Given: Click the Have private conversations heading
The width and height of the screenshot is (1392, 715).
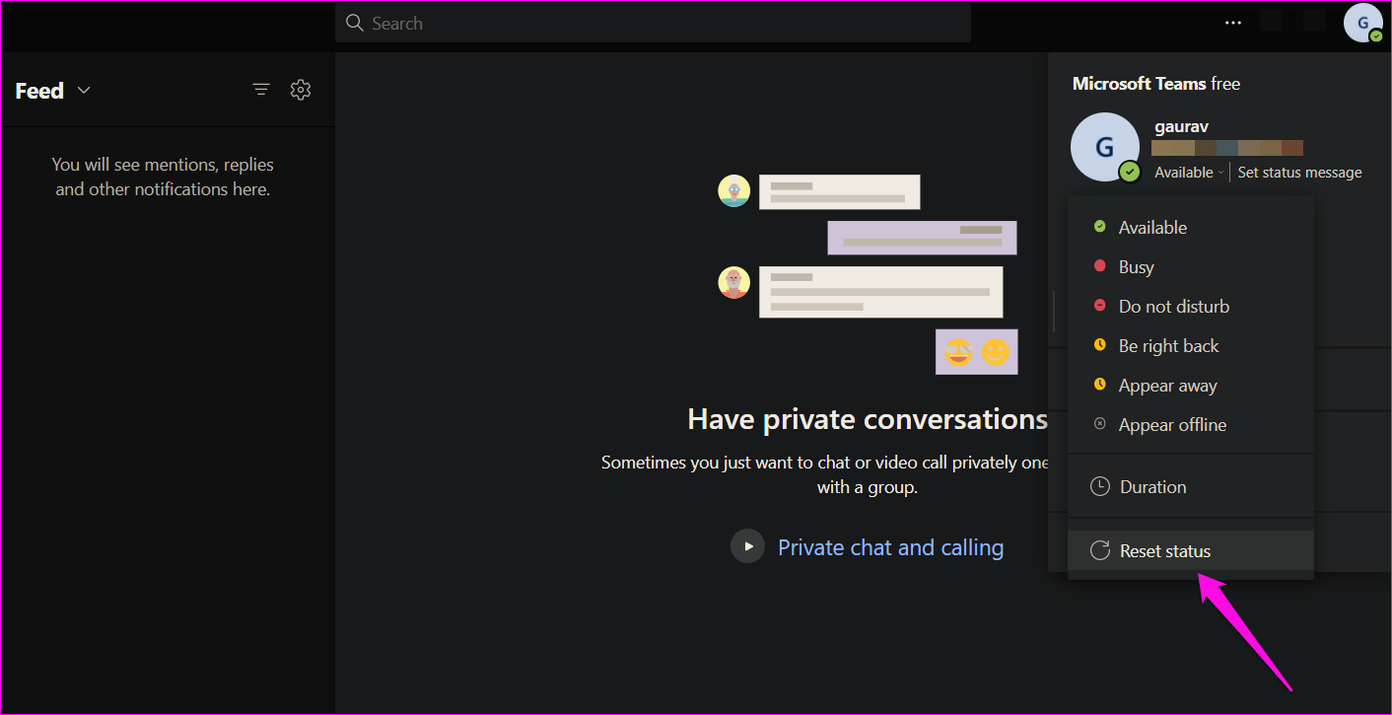Looking at the screenshot, I should pos(867,419).
